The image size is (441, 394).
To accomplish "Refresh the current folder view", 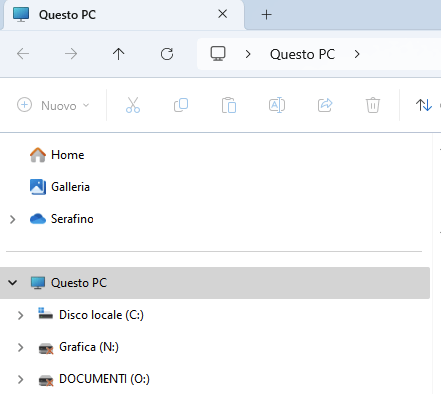I will pyautogui.click(x=167, y=54).
